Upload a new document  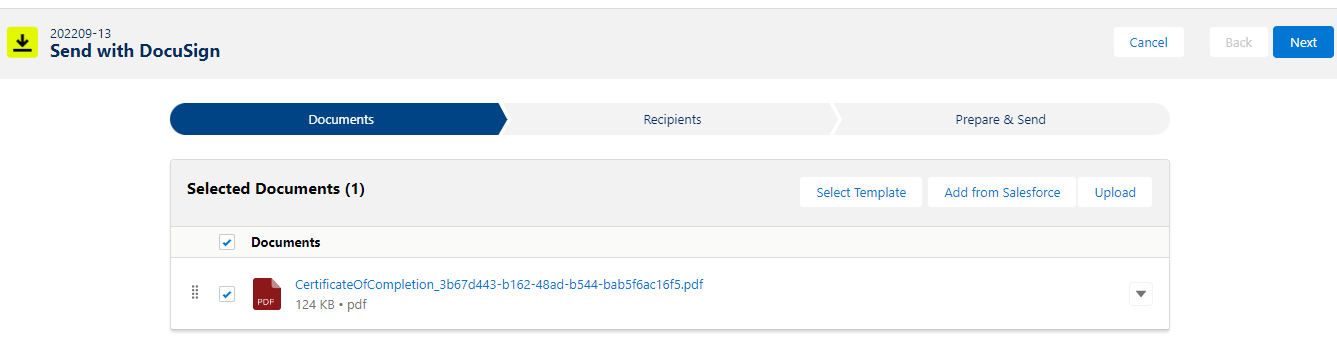click(x=1115, y=192)
